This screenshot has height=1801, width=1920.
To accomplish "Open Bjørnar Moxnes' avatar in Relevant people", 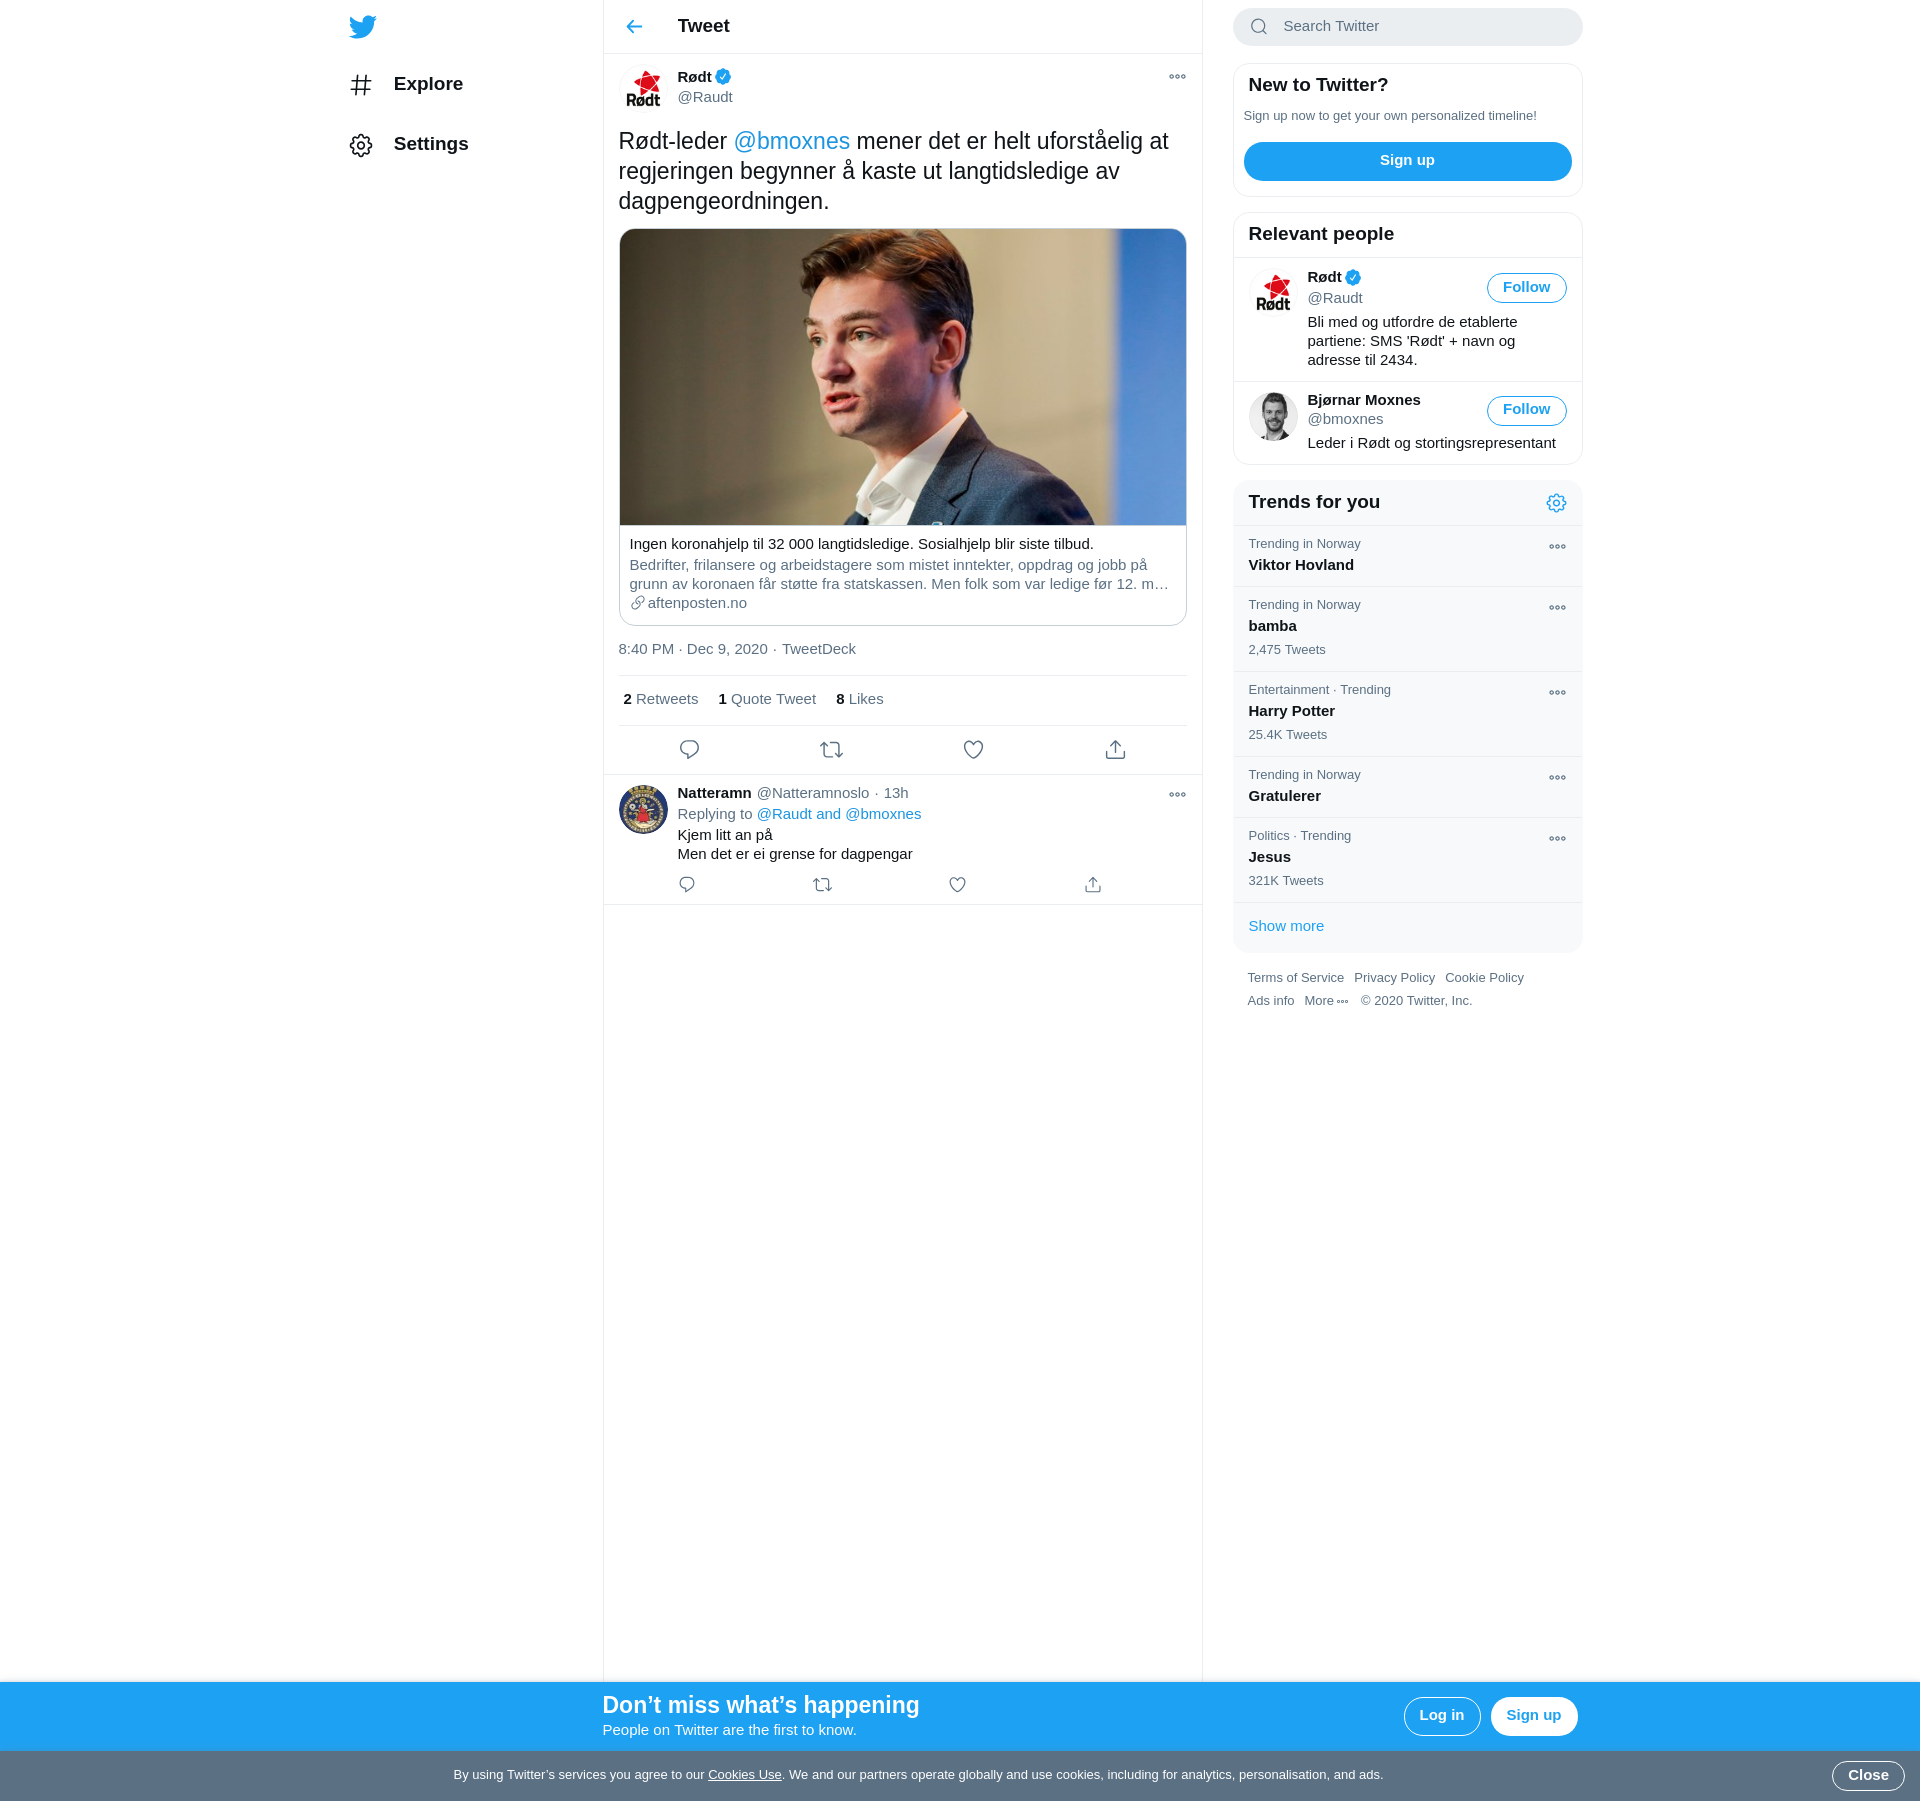I will [1273, 417].
